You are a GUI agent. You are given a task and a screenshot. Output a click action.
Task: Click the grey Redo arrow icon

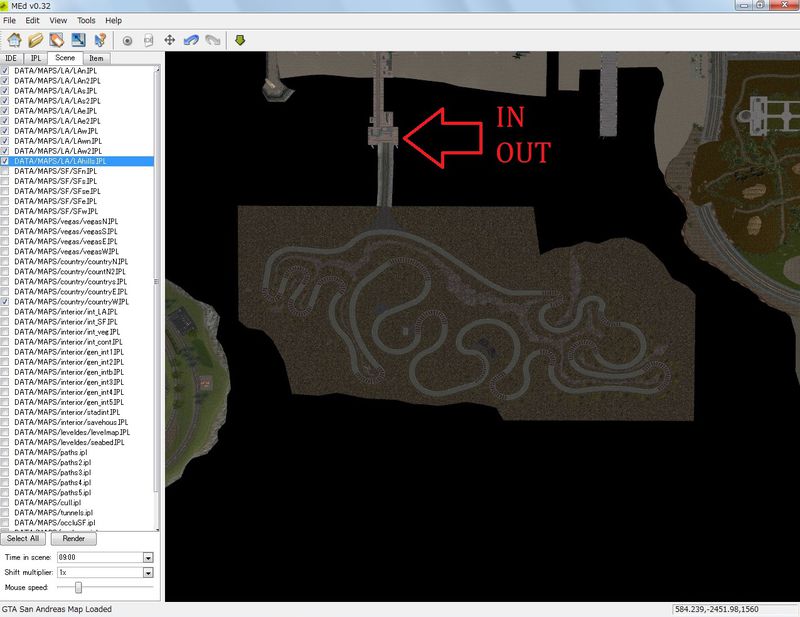click(213, 40)
